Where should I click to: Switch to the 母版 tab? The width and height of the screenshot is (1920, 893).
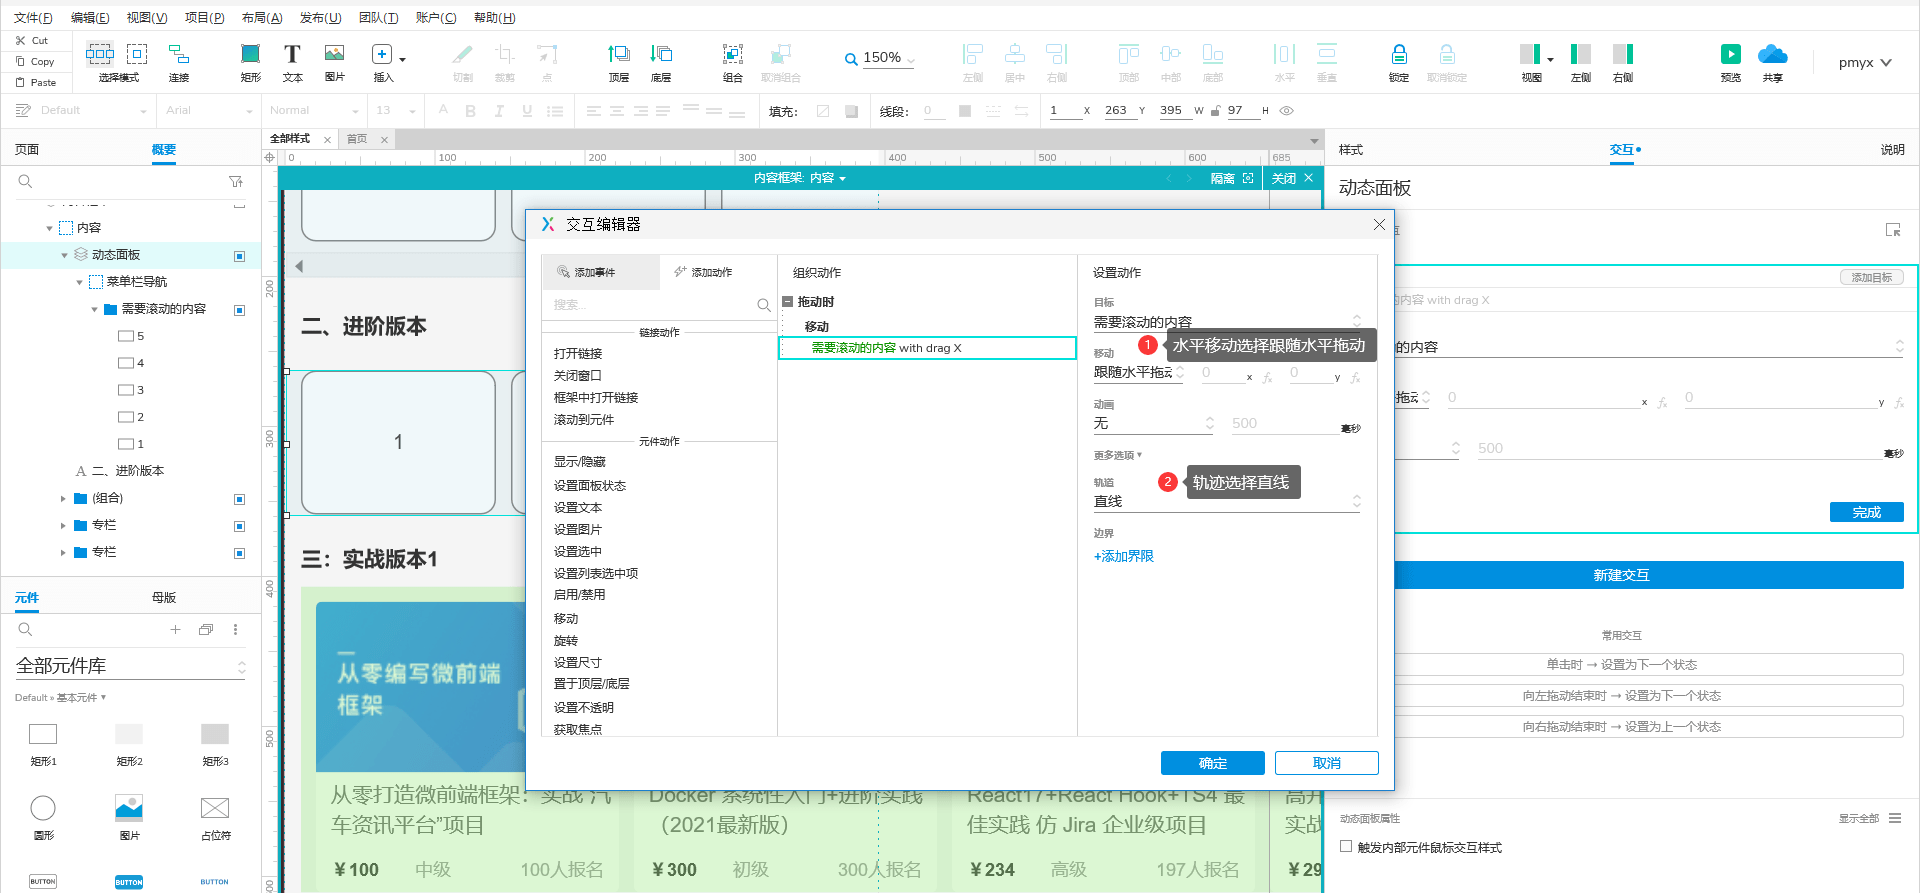[164, 598]
